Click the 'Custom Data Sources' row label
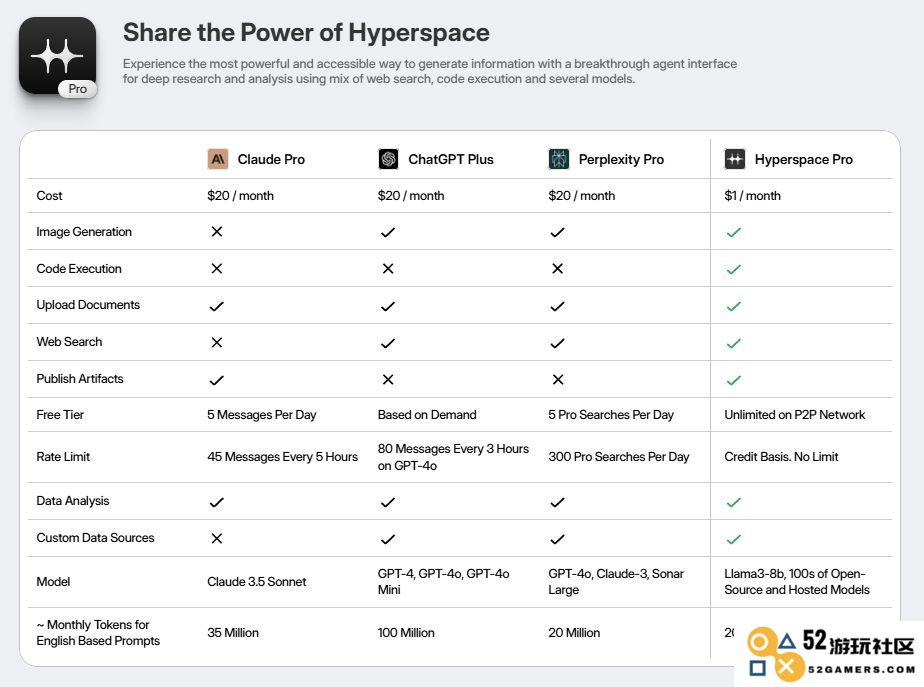 pyautogui.click(x=95, y=538)
